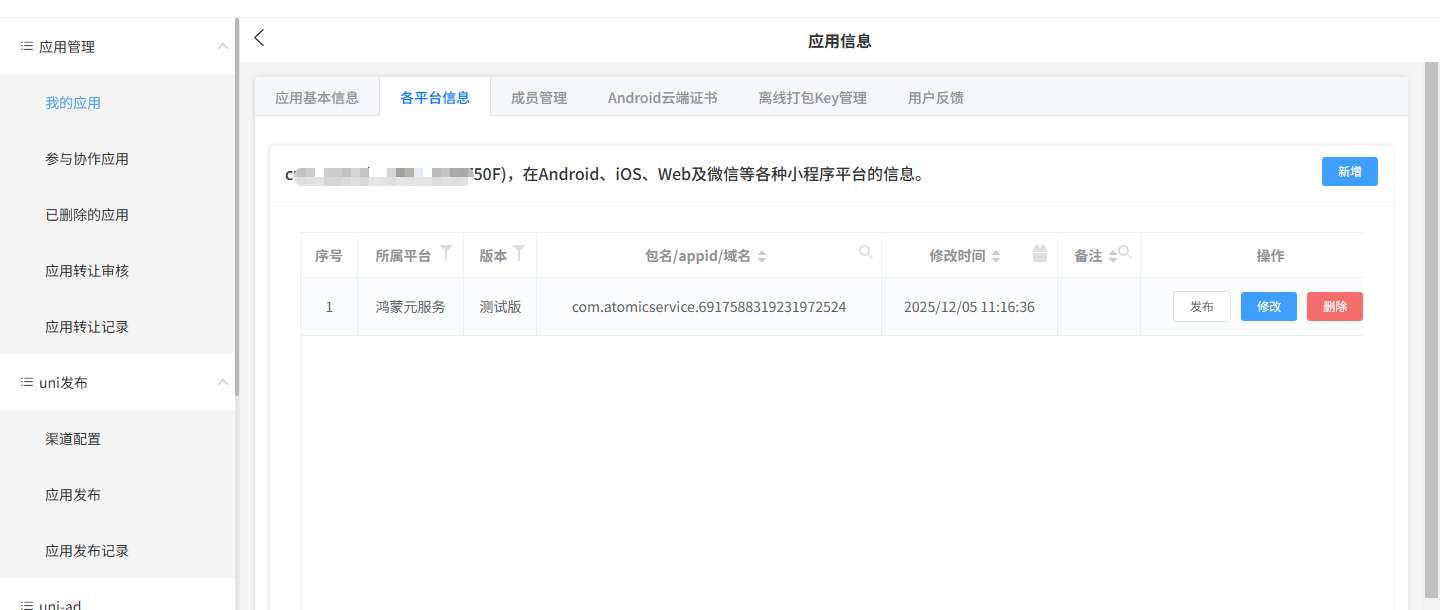Click the back arrow beside 应用信息
1440x610 pixels.
(x=259, y=38)
